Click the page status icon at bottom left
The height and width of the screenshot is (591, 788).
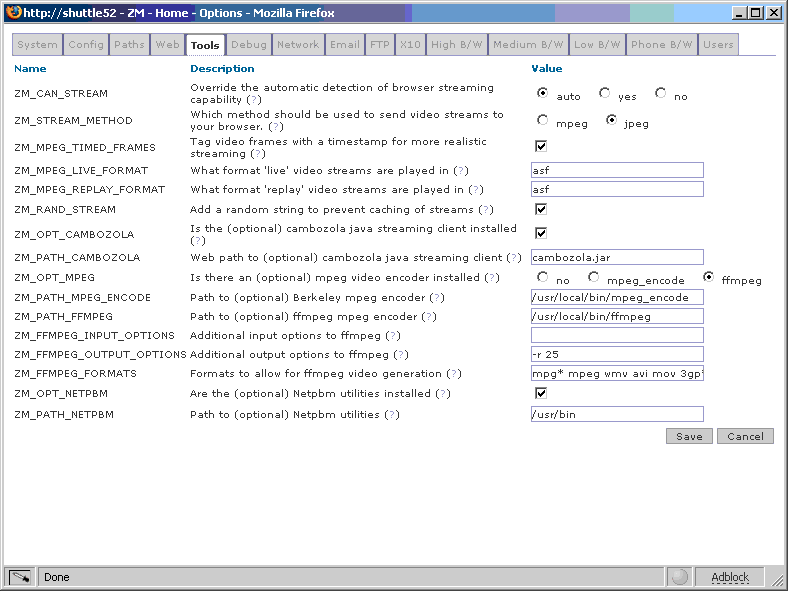20,577
